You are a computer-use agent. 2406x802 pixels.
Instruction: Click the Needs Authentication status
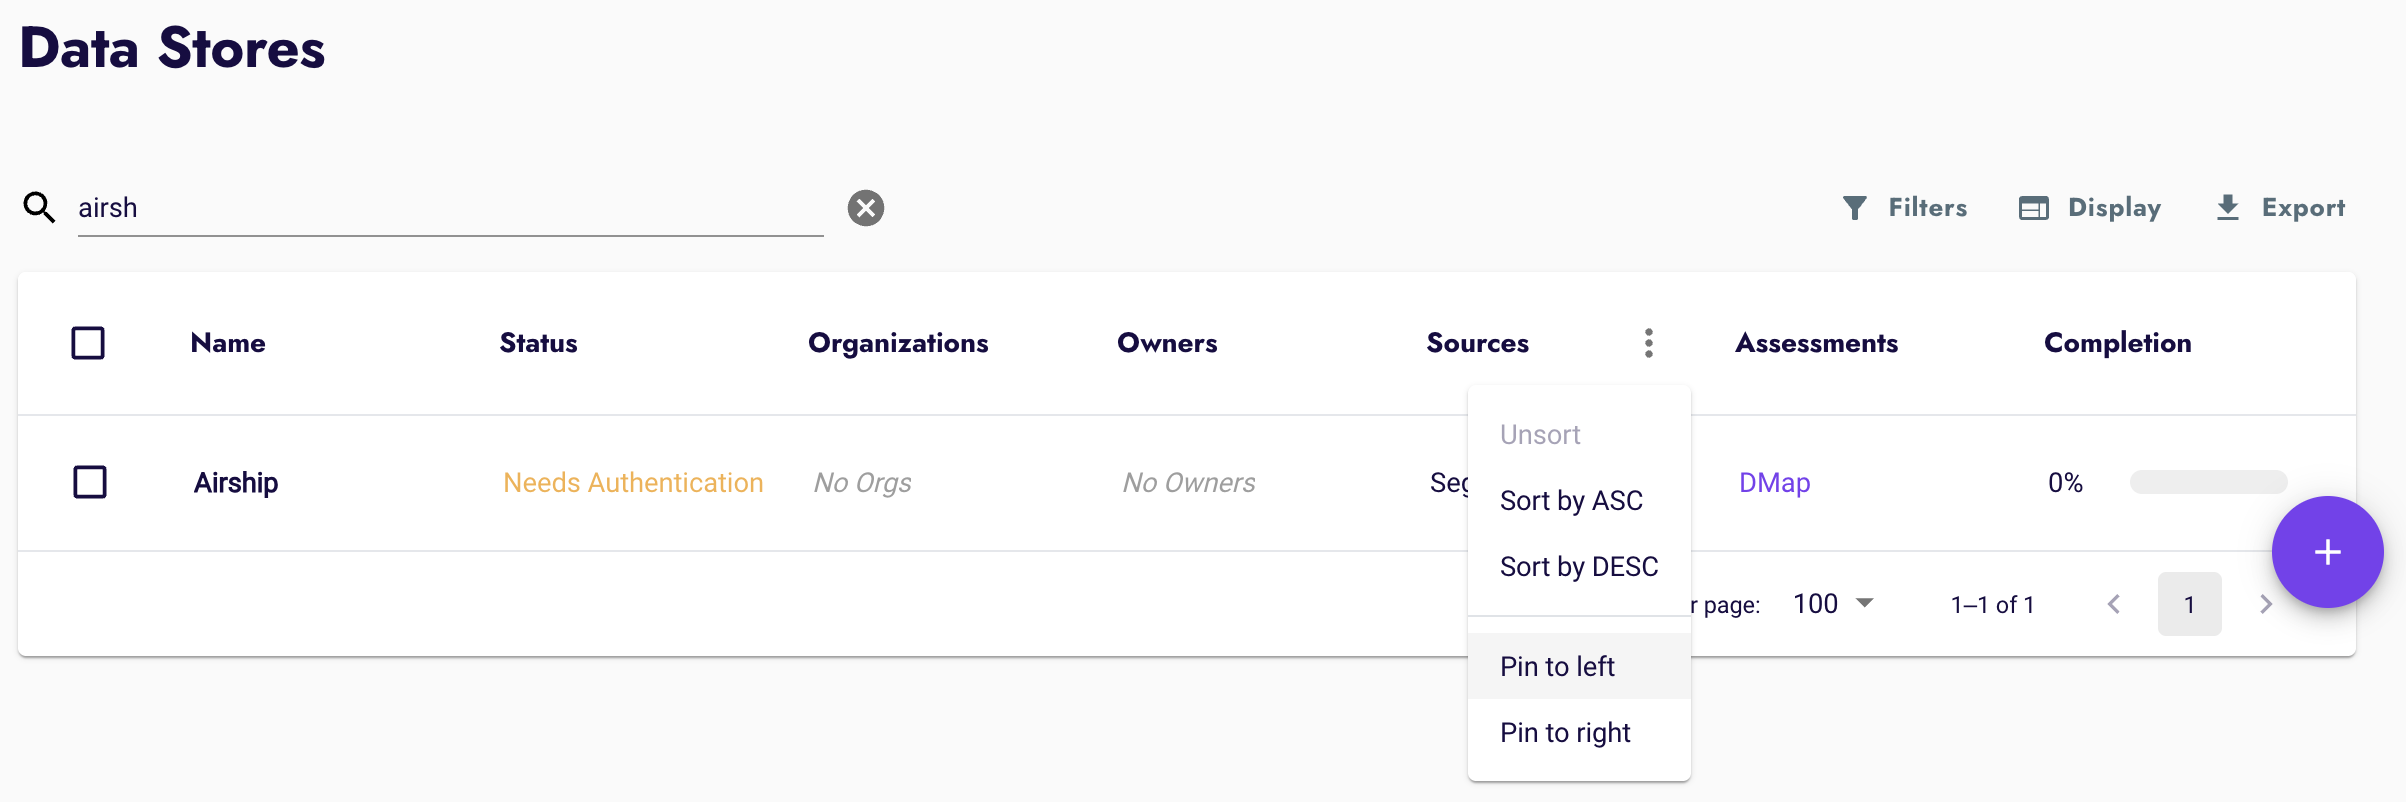click(x=633, y=483)
